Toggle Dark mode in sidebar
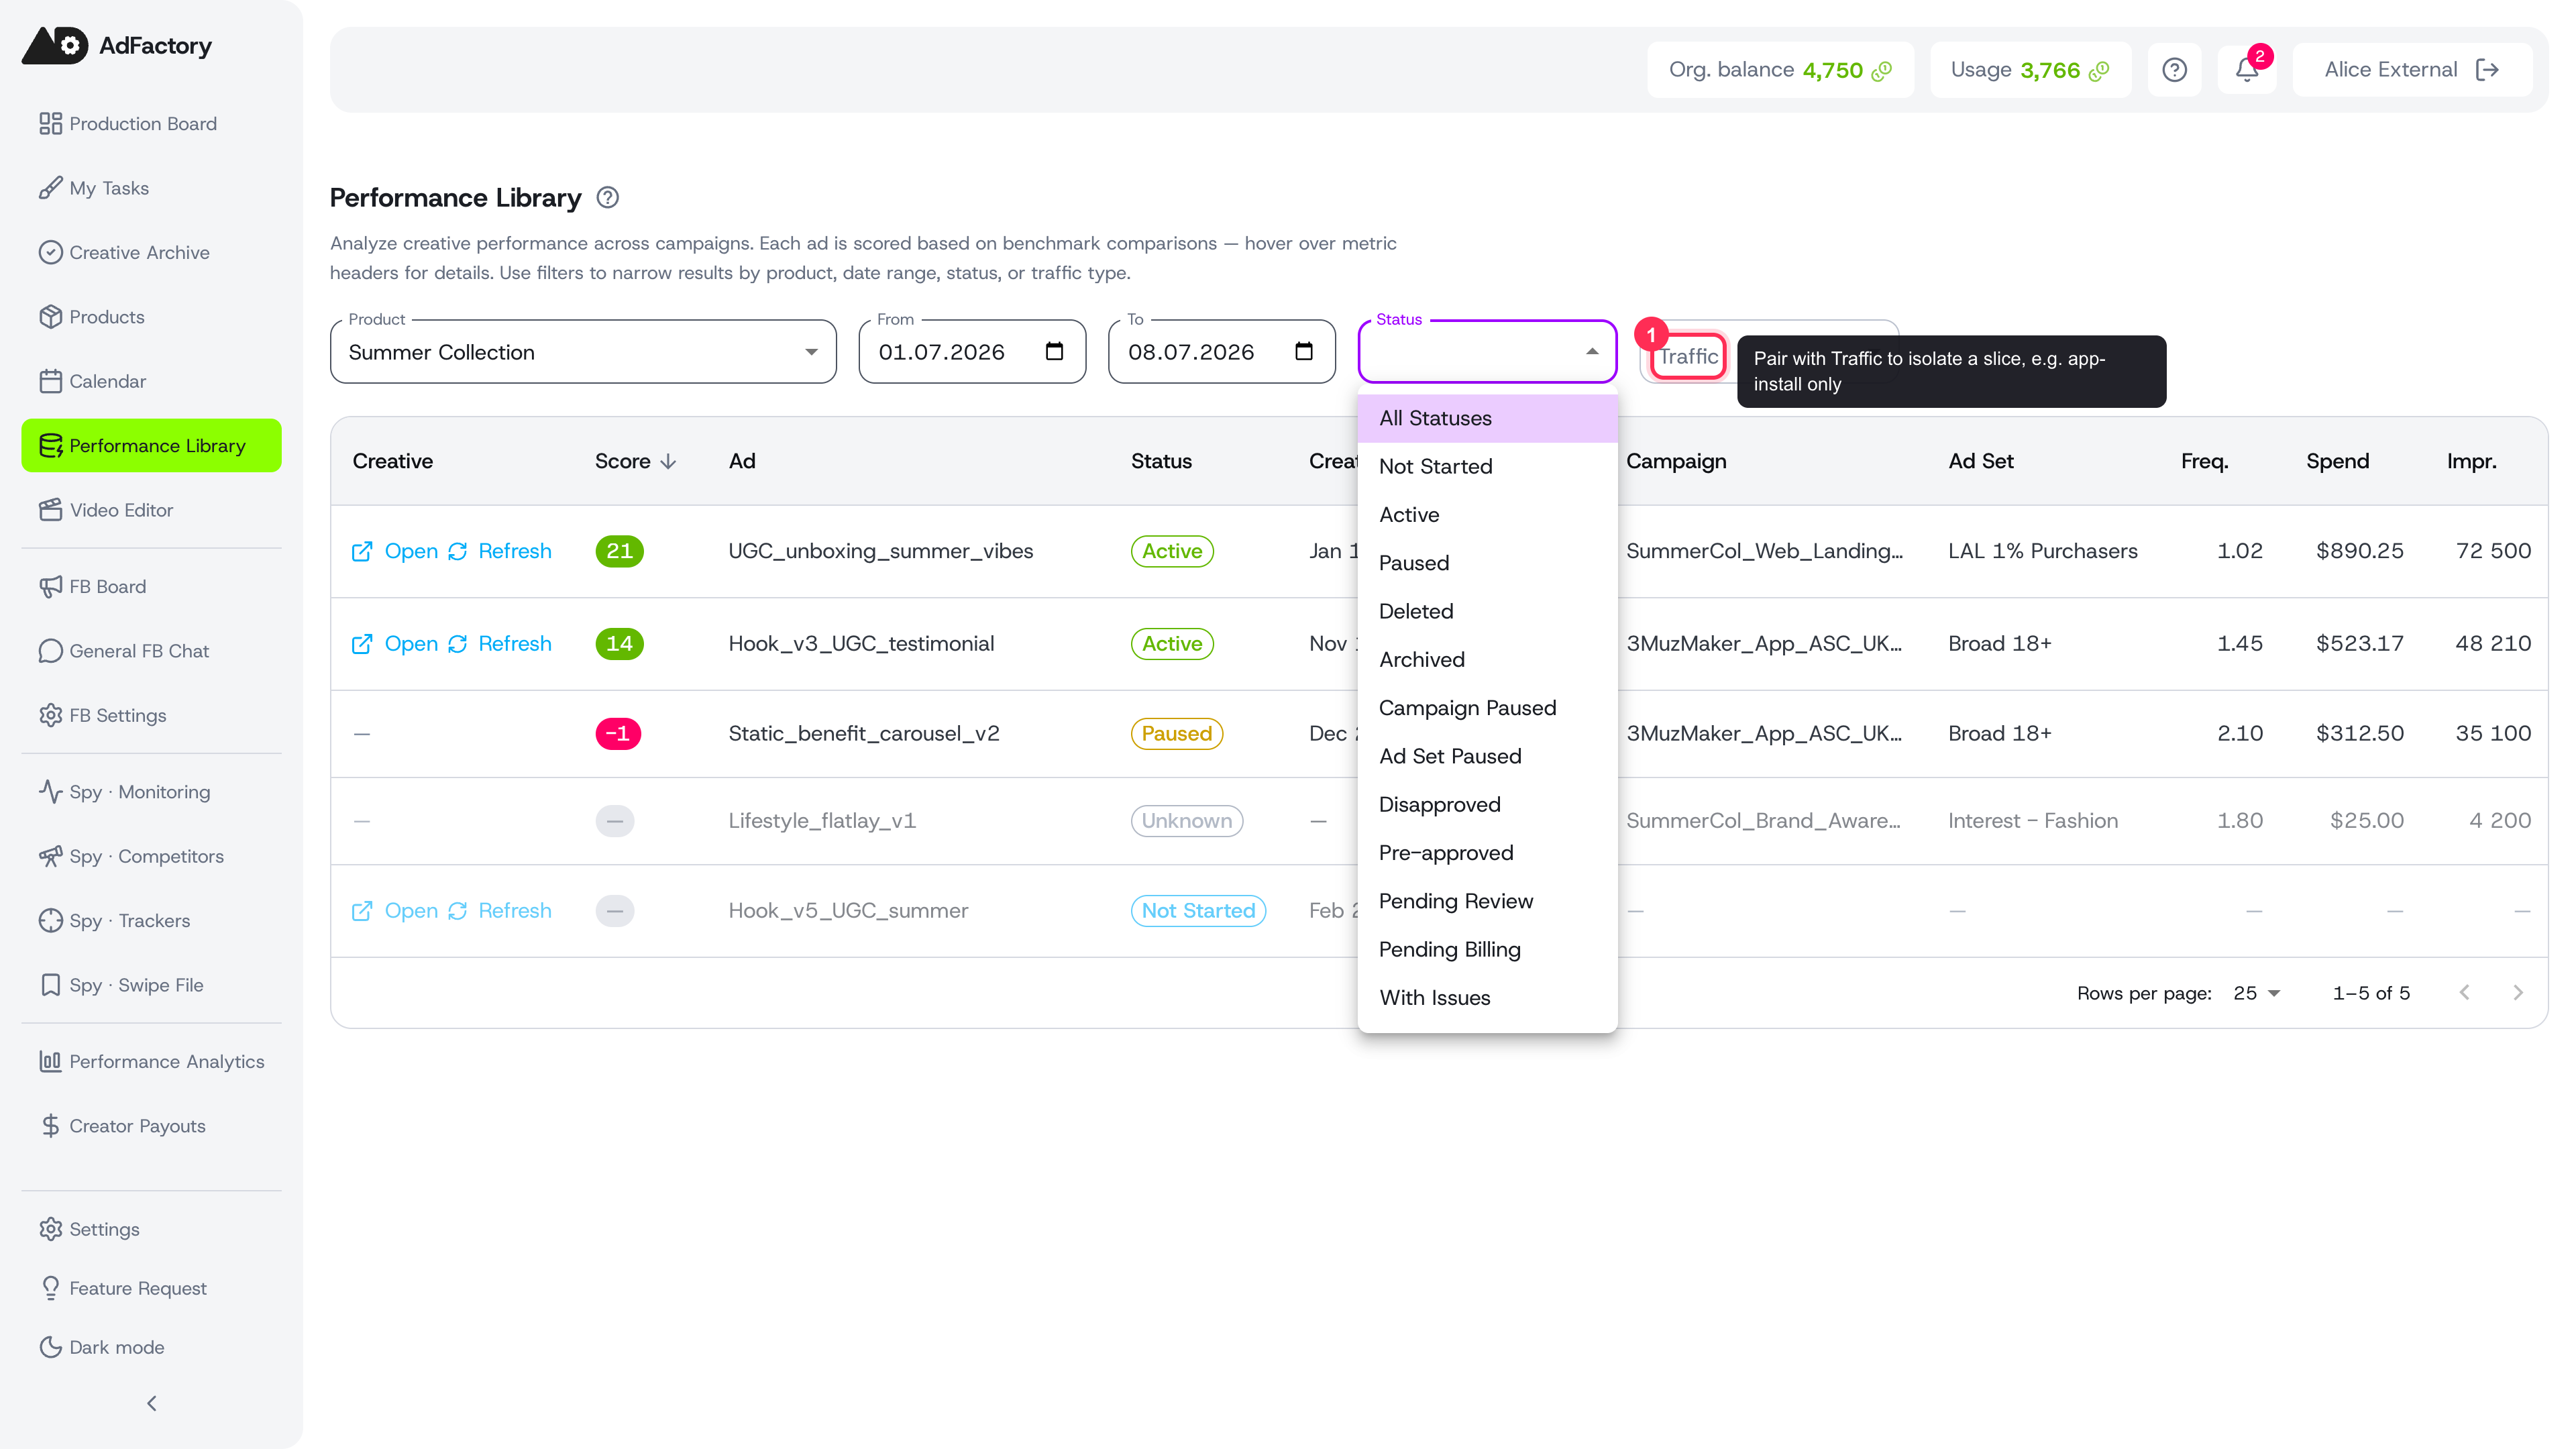 151,1347
